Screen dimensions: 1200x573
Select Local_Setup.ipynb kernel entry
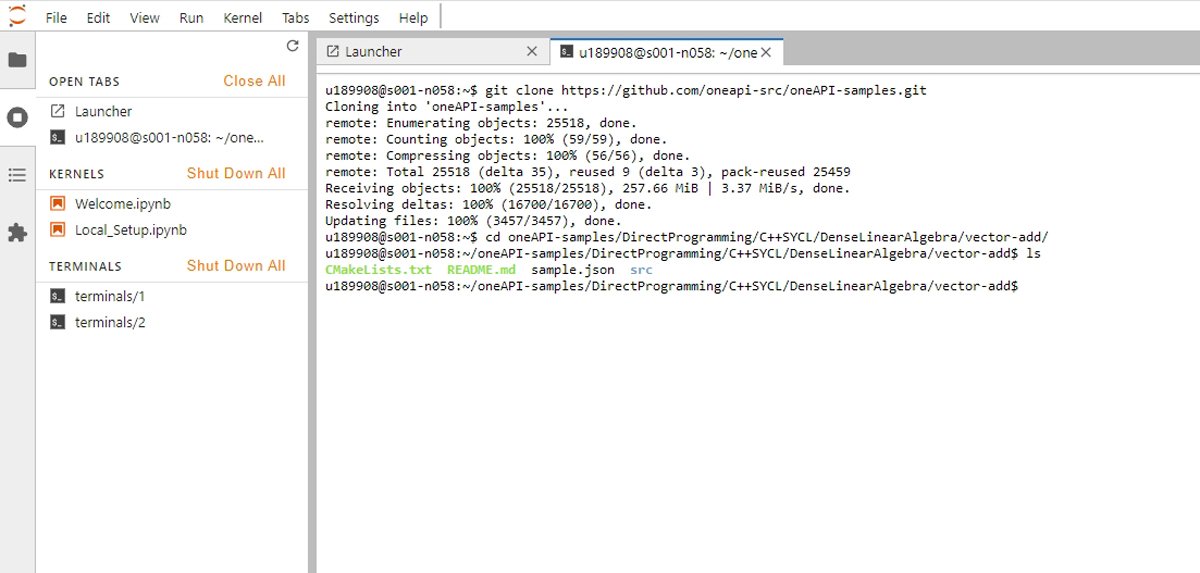[130, 230]
